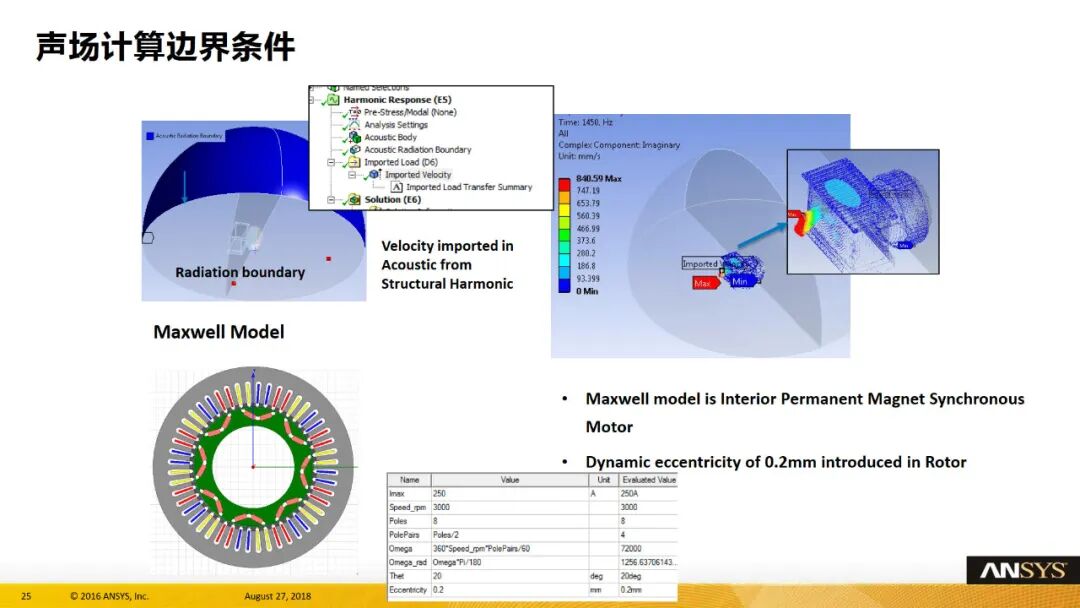Click legend value 653.79
Screen dimensions: 1080x608
tap(588, 203)
